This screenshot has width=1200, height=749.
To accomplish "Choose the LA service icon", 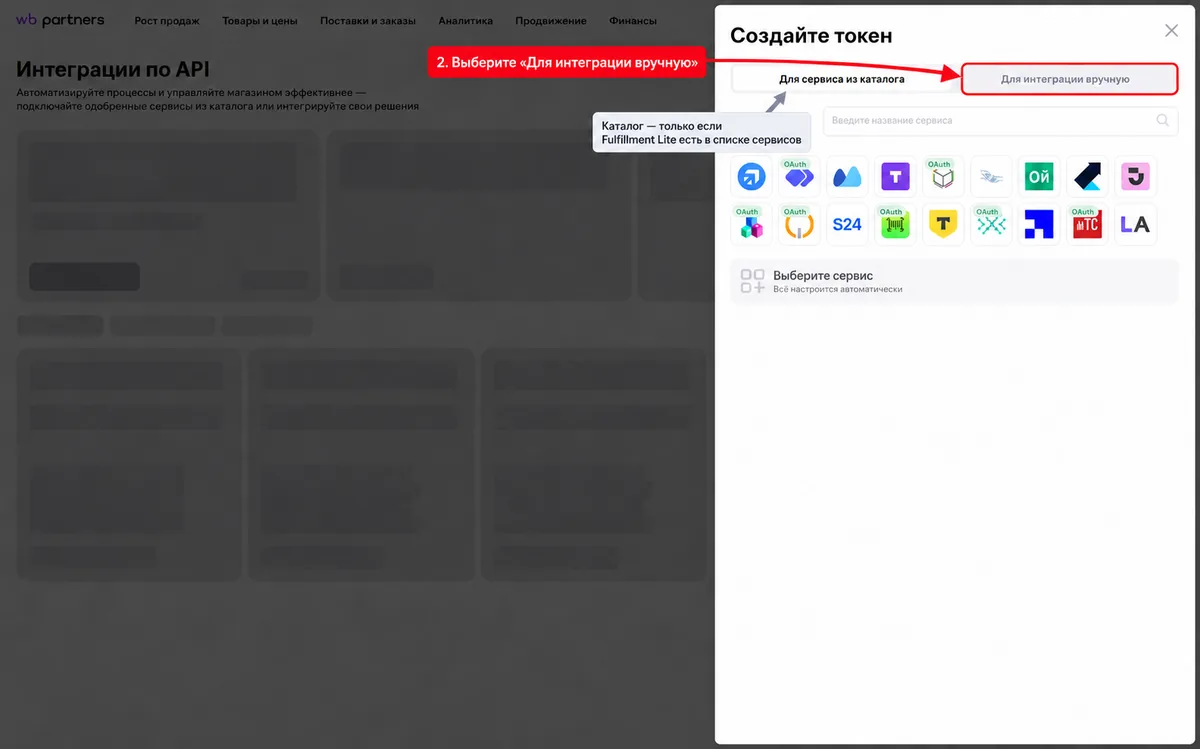I will (1135, 225).
